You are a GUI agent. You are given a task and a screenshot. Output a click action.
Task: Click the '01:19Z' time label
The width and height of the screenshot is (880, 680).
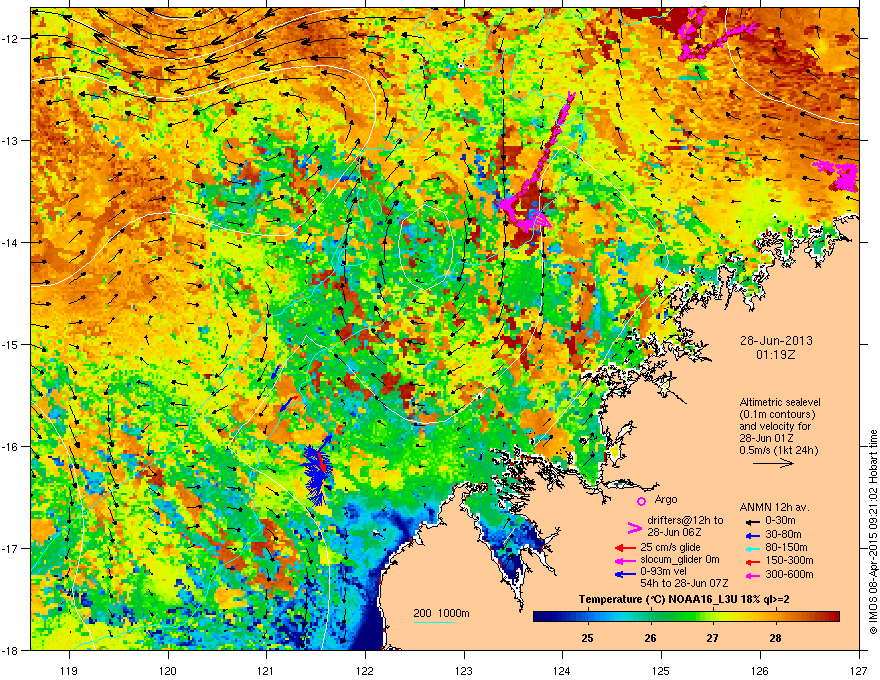point(775,355)
